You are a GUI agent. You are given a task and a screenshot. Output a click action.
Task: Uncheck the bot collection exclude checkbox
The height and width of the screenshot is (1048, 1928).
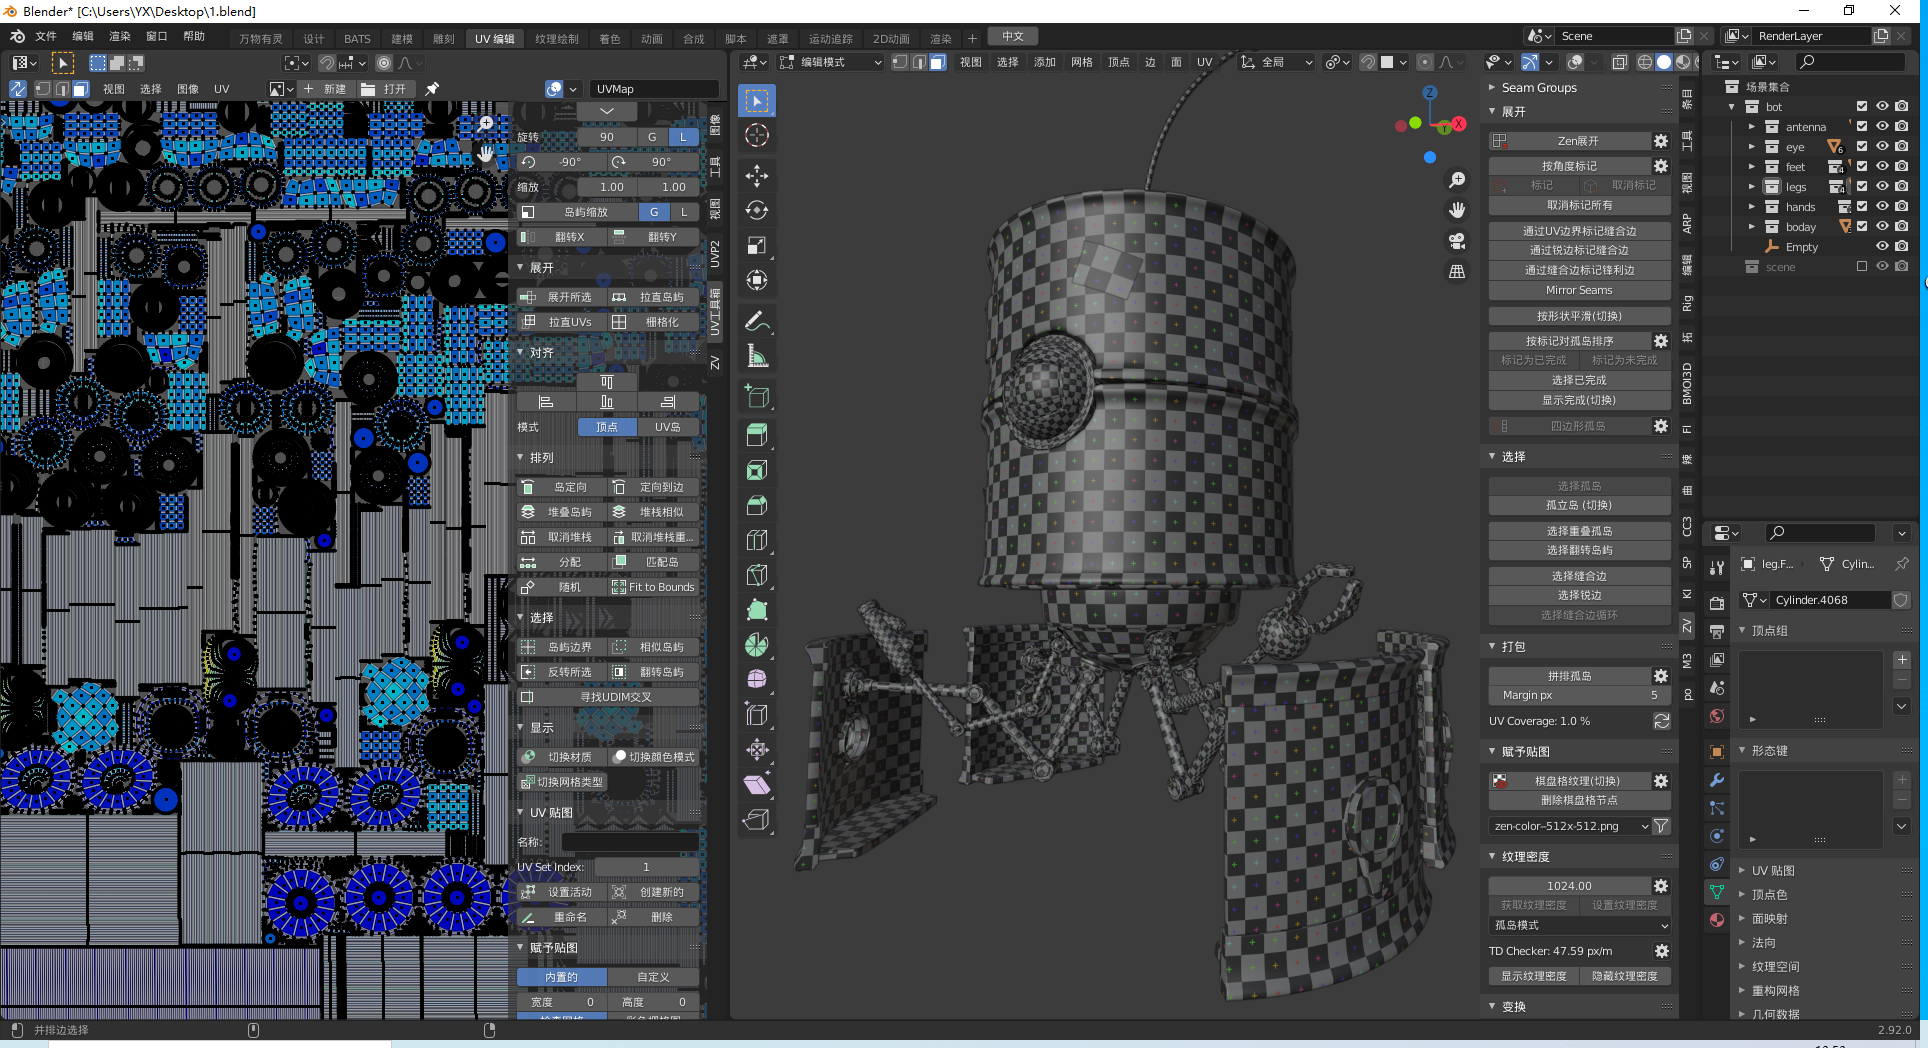tap(1862, 107)
